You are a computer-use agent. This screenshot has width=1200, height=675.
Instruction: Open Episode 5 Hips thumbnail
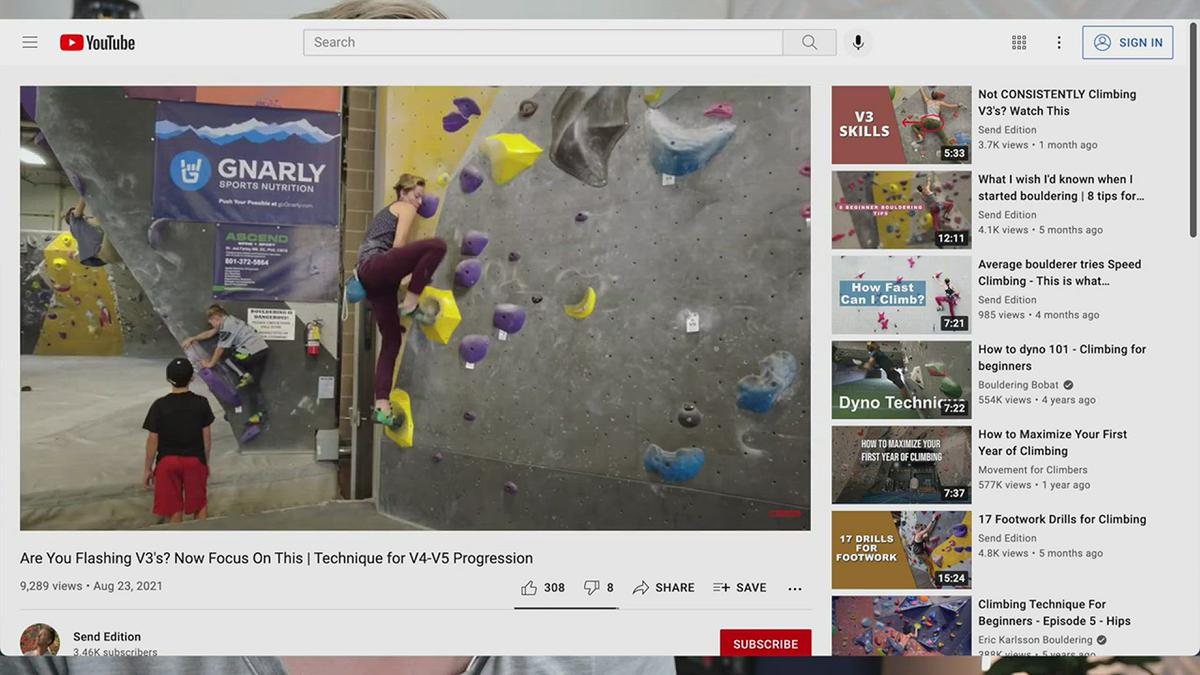901,626
